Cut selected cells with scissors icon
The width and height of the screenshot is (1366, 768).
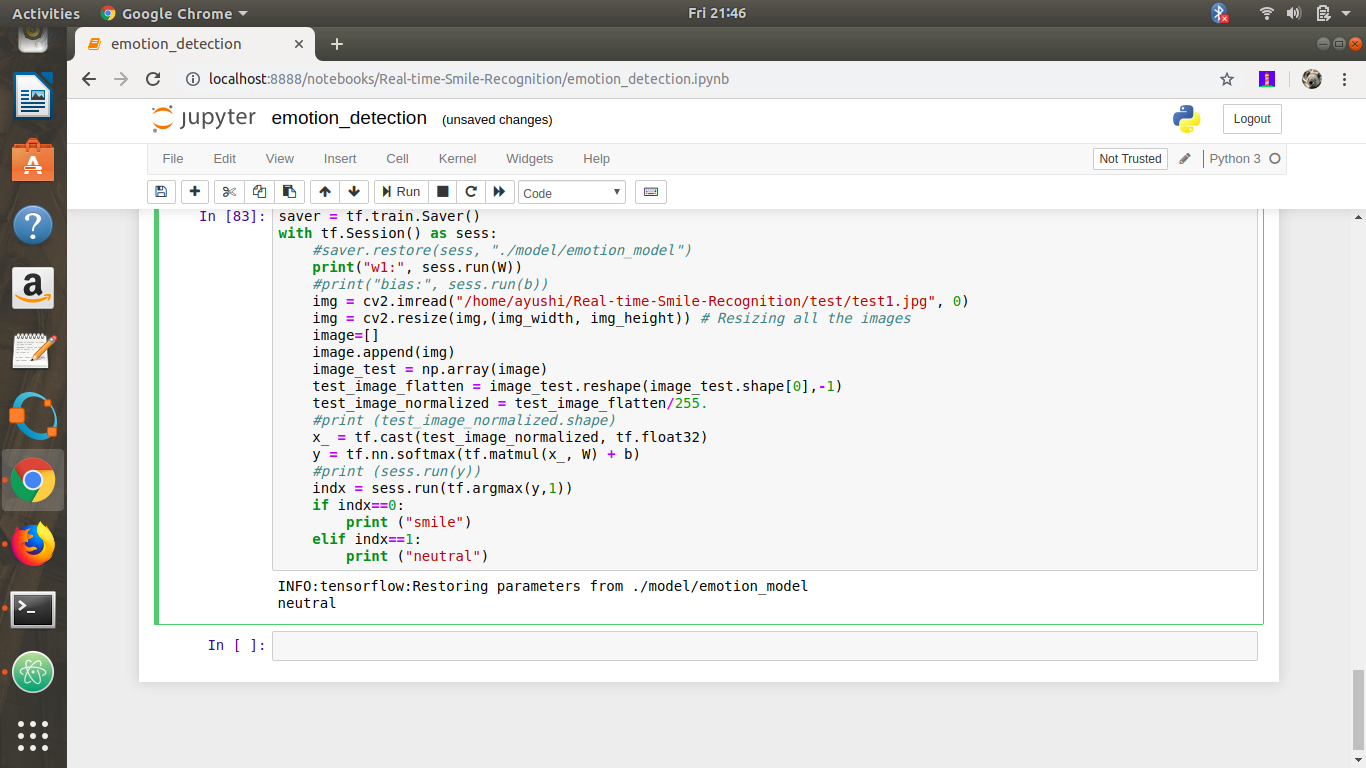point(229,192)
